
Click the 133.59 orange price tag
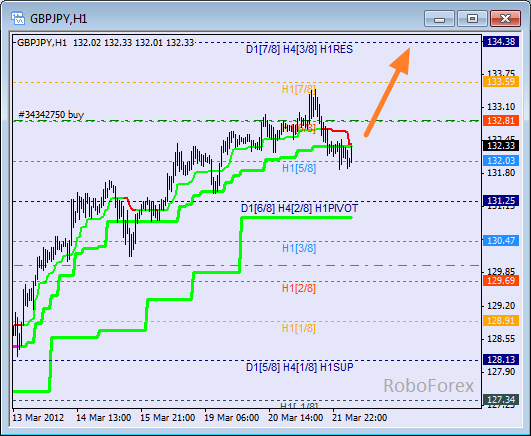(x=501, y=82)
